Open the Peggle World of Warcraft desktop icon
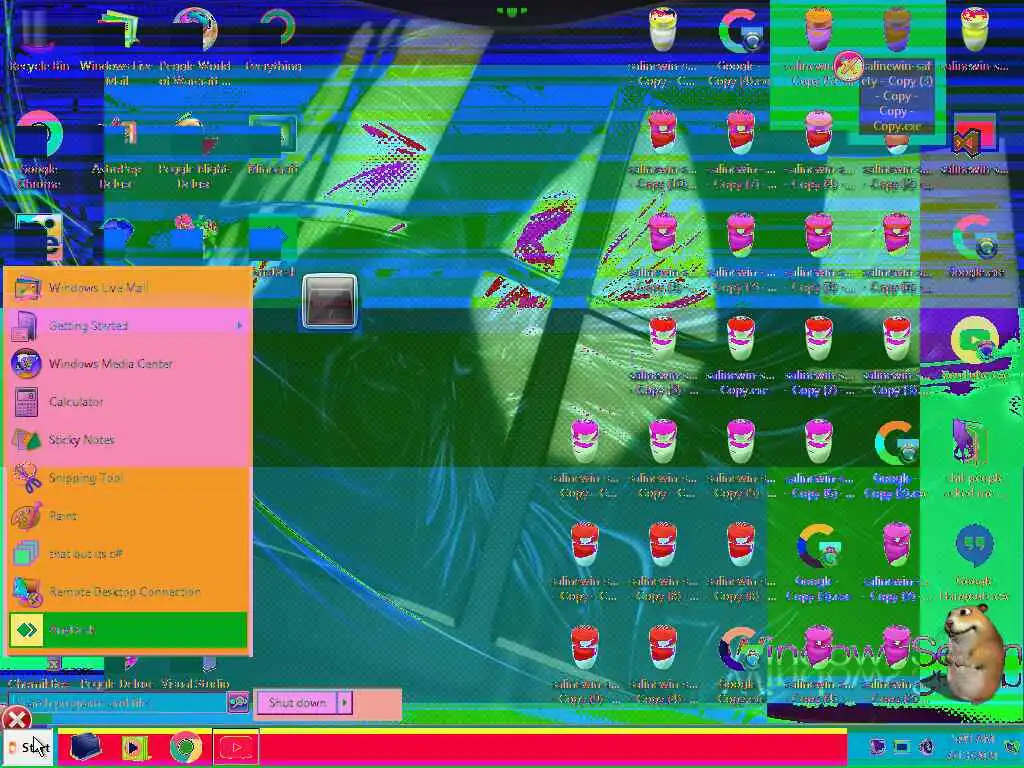Image resolution: width=1024 pixels, height=768 pixels. [195, 46]
